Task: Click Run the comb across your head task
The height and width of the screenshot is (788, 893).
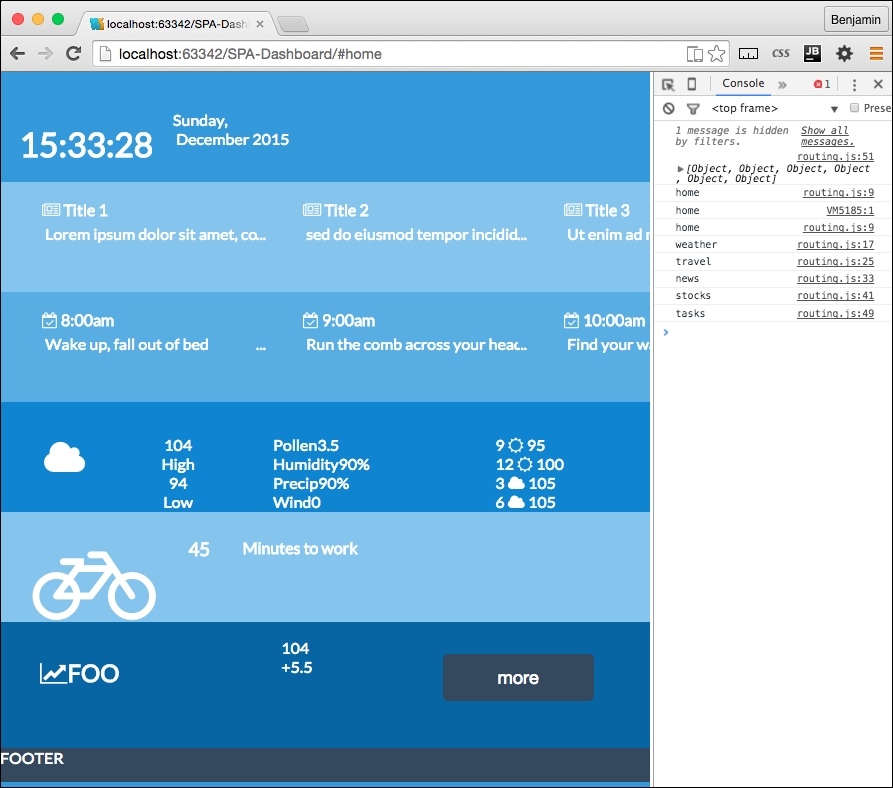Action: tap(416, 344)
